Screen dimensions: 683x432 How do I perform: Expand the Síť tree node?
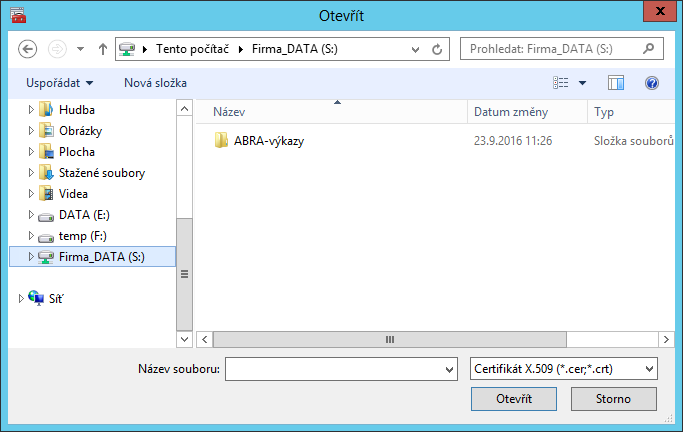[x=22, y=298]
